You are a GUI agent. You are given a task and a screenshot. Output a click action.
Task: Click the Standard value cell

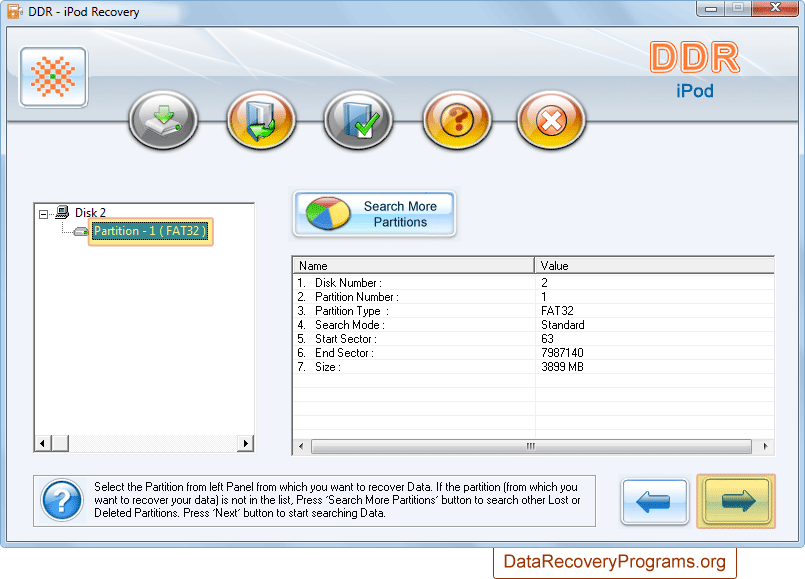563,325
